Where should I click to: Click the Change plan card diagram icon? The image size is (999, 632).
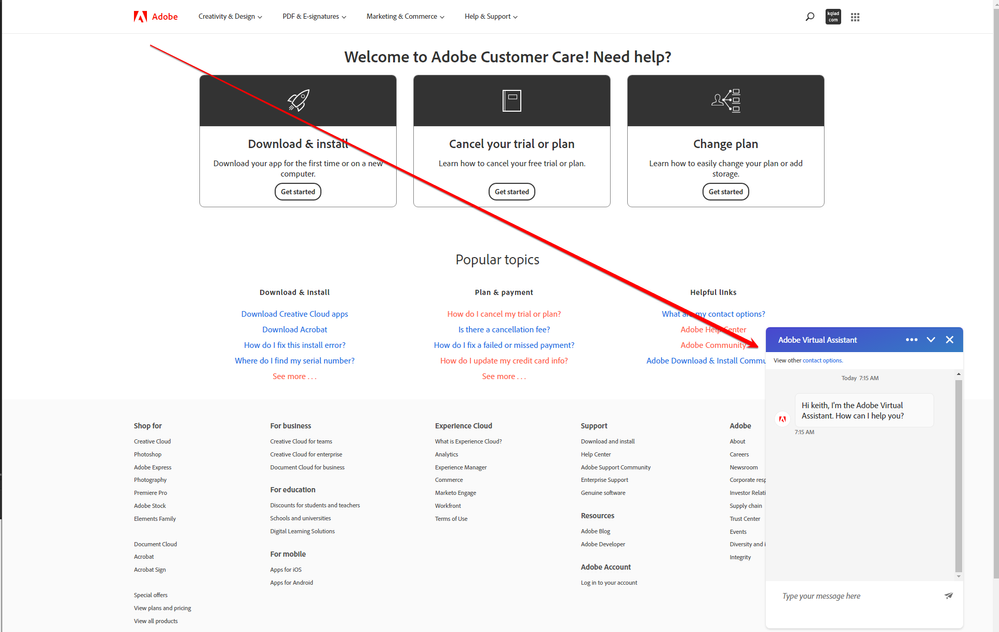pos(726,101)
